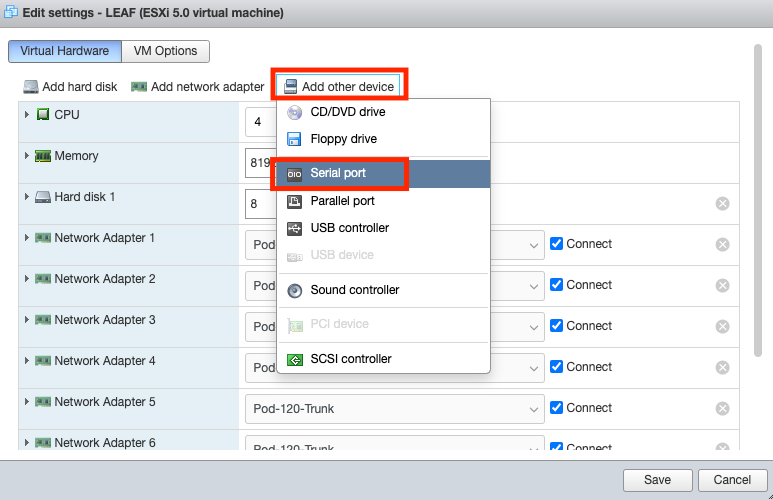Toggle Connect checkbox for Network Adapter 3
This screenshot has width=773, height=500.
pos(557,326)
